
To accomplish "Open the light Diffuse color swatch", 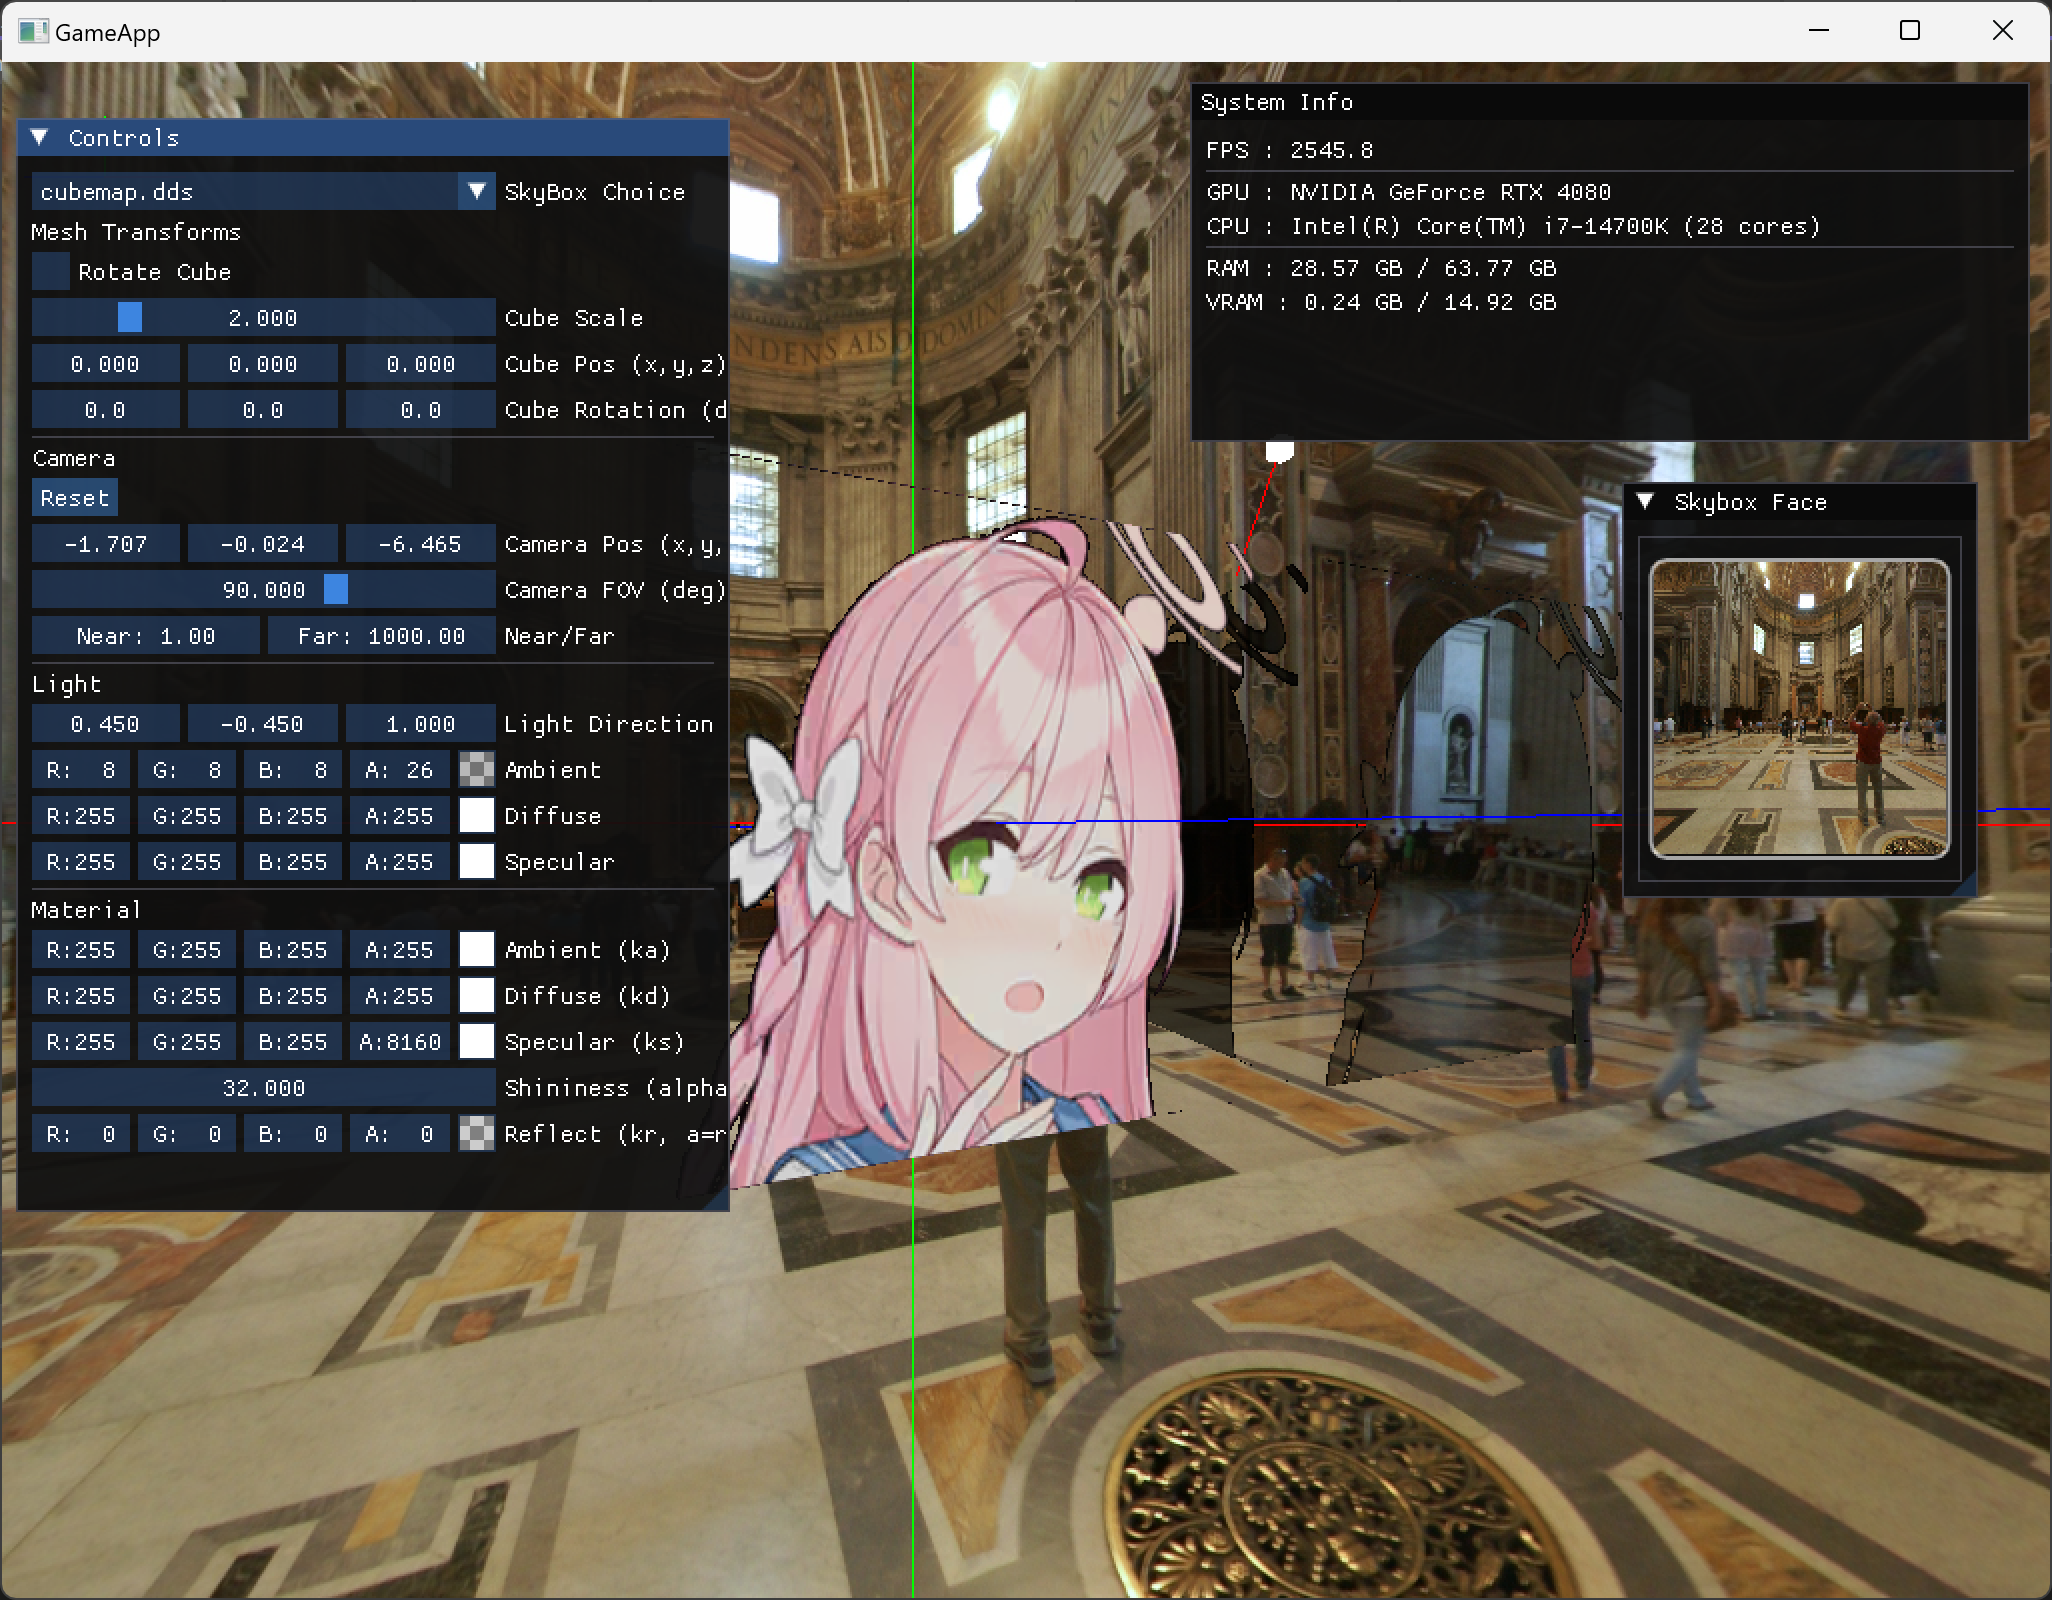I will [x=477, y=815].
